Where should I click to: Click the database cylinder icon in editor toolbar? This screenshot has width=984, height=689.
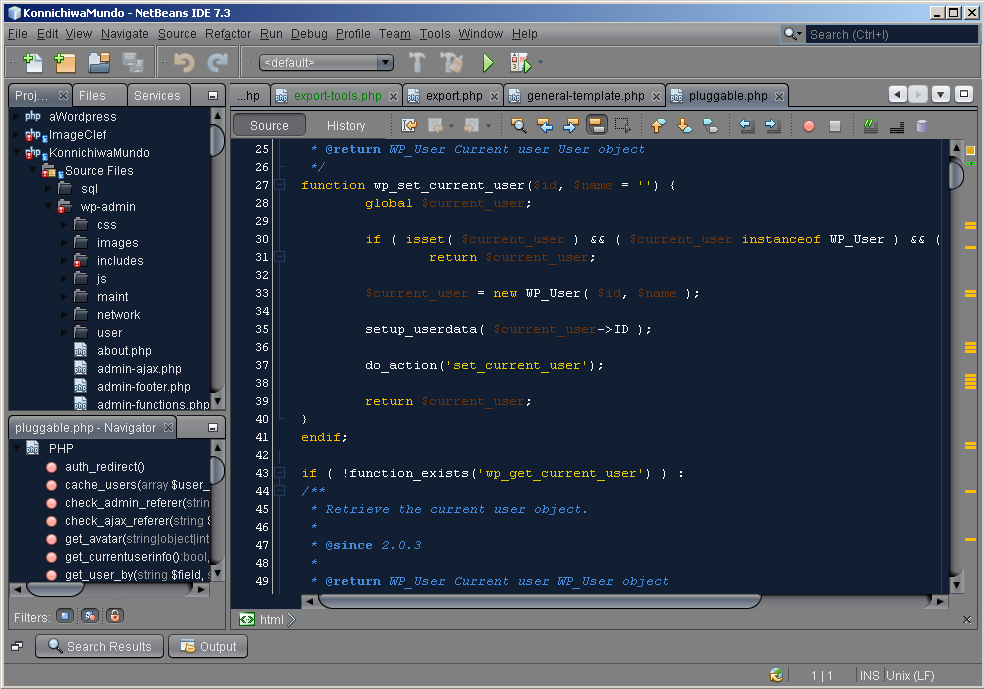coord(922,126)
